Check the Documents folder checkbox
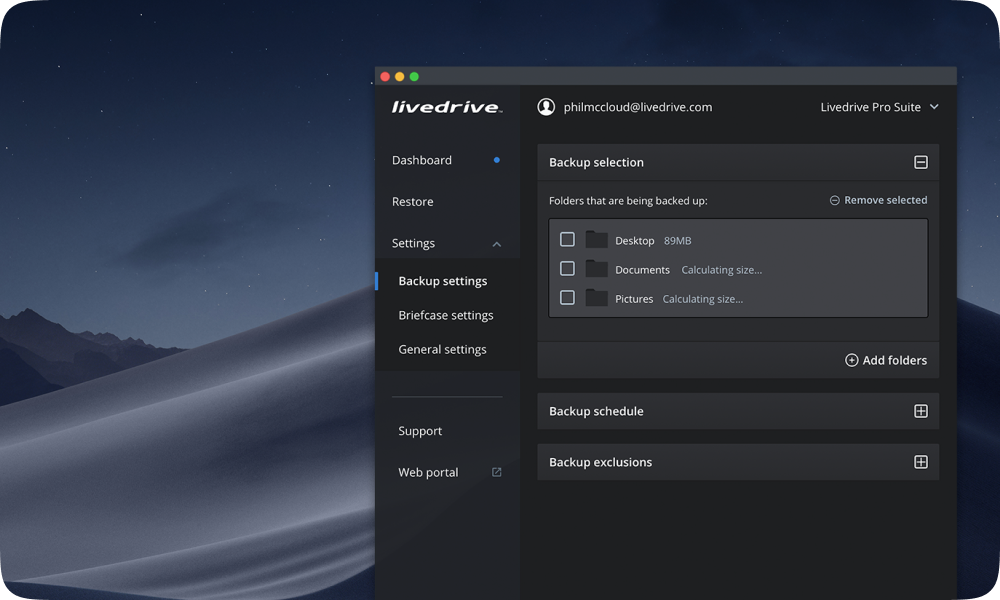The width and height of the screenshot is (1000, 600). pos(567,268)
